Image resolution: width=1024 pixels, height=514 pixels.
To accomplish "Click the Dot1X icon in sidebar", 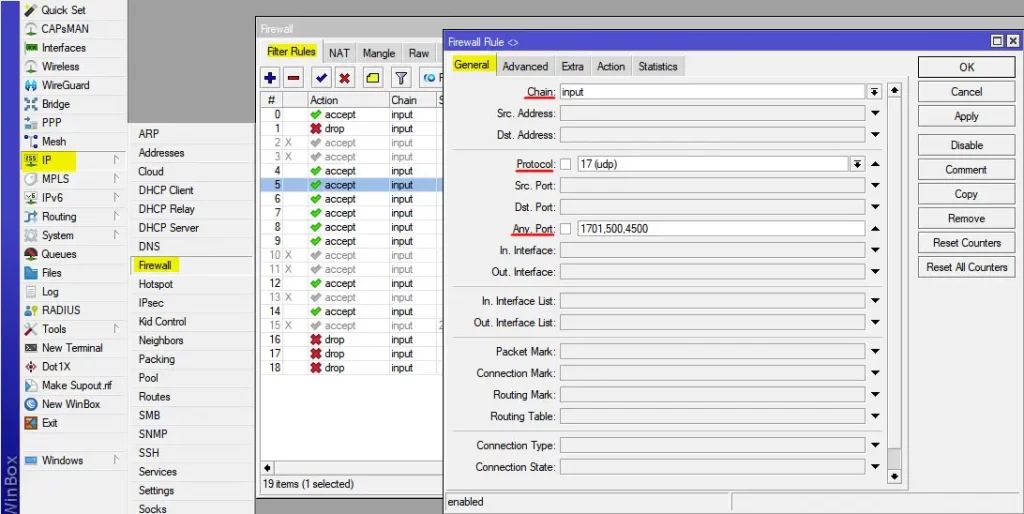I will click(31, 366).
